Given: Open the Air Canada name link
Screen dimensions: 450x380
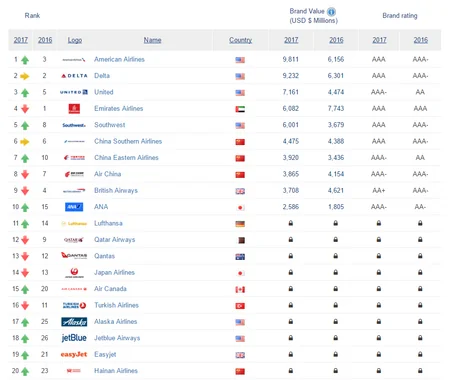Looking at the screenshot, I should tap(110, 289).
